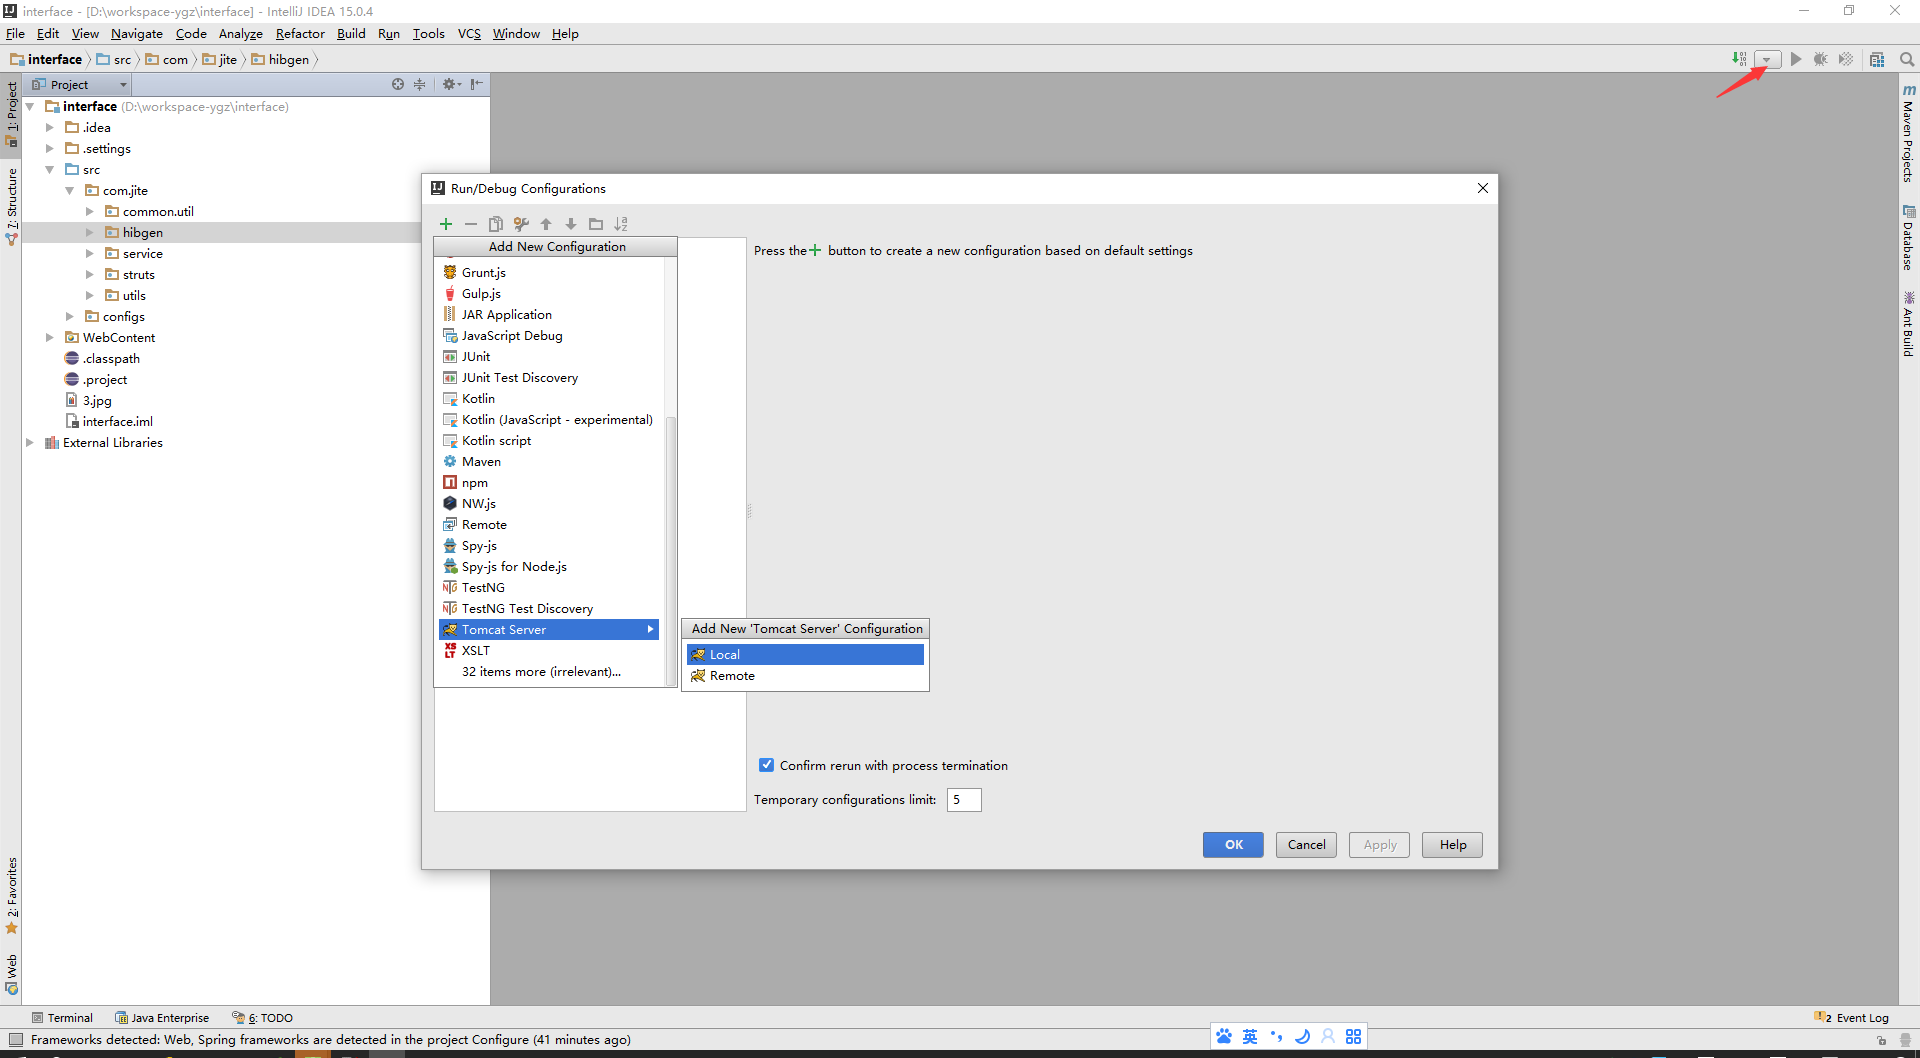Click the Search Everywhere magnifier icon
This screenshot has width=1920, height=1058.
1907,59
